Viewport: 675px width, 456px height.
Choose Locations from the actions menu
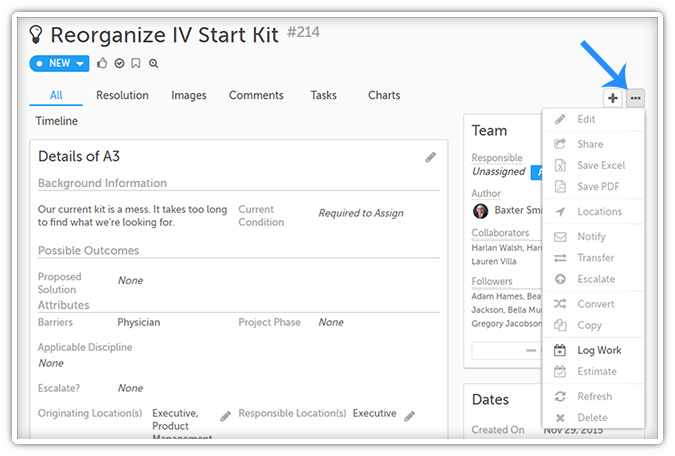(593, 211)
